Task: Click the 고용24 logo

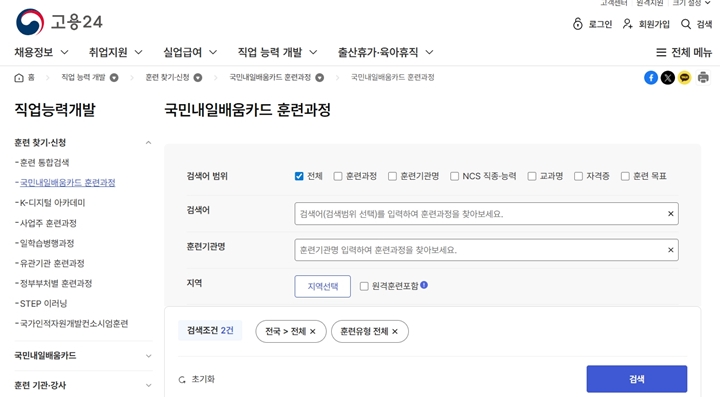Action: pos(59,22)
